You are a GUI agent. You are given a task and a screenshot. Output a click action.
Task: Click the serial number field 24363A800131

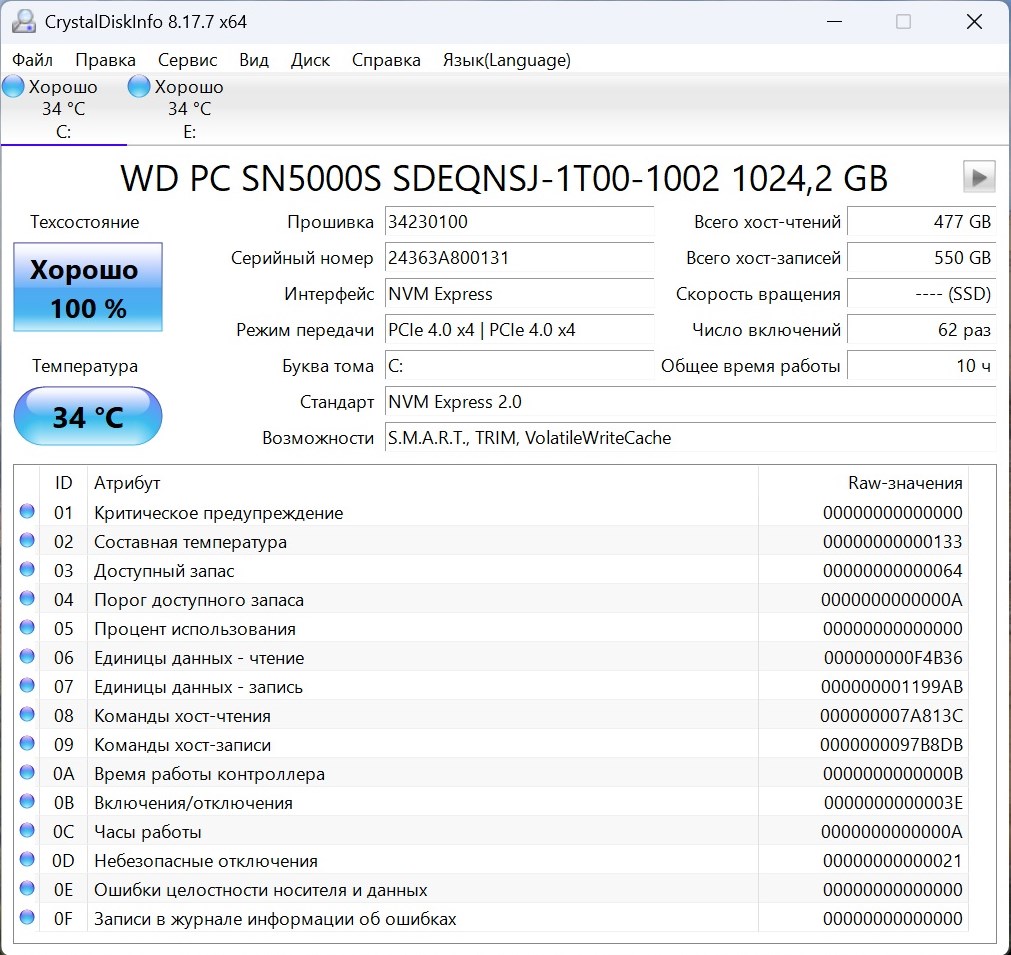(x=519, y=258)
